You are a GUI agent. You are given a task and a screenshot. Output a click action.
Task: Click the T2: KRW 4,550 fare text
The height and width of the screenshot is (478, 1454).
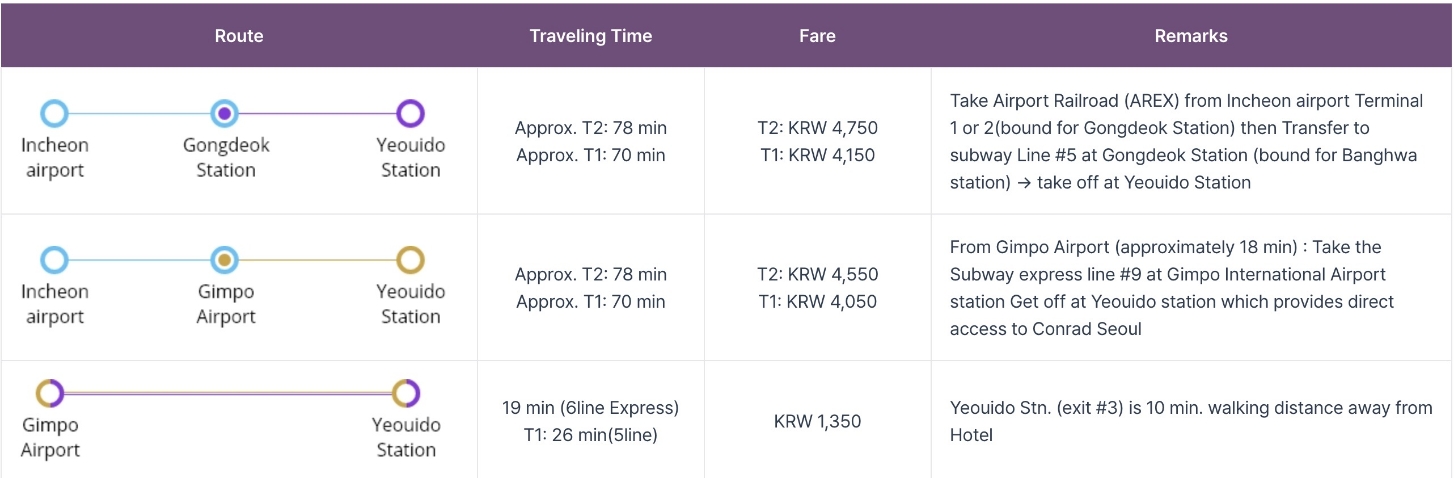pos(817,274)
